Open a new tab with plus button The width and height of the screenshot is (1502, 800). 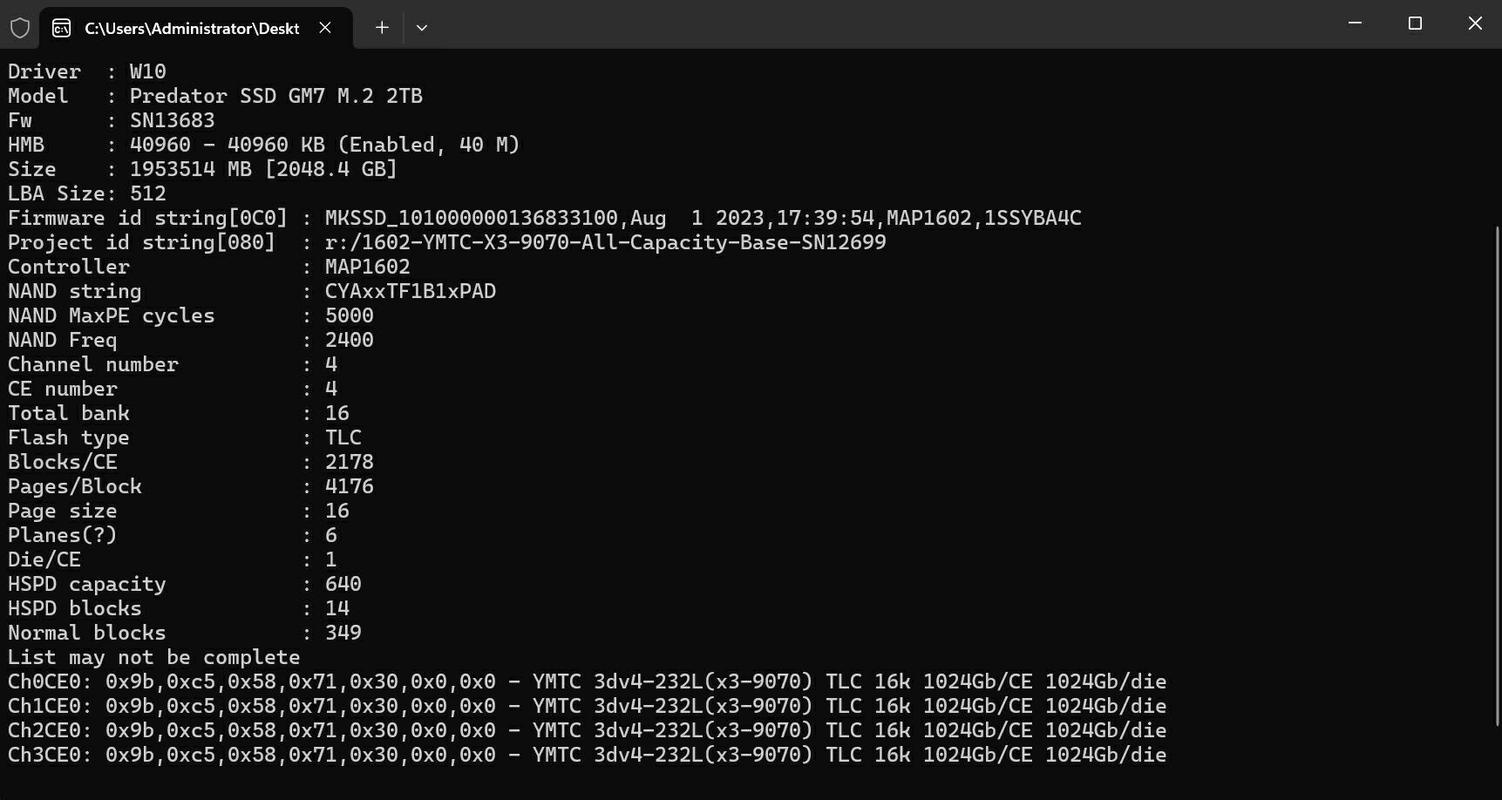click(x=381, y=28)
